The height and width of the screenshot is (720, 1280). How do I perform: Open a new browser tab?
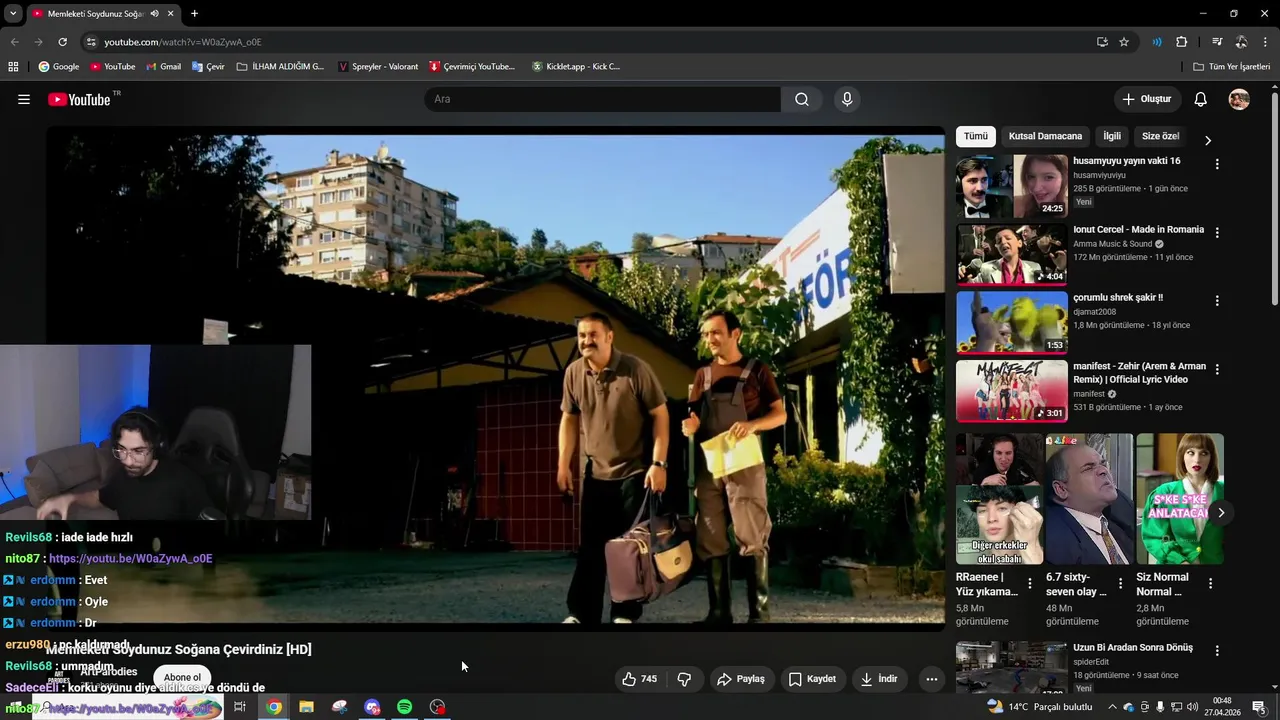tap(194, 14)
